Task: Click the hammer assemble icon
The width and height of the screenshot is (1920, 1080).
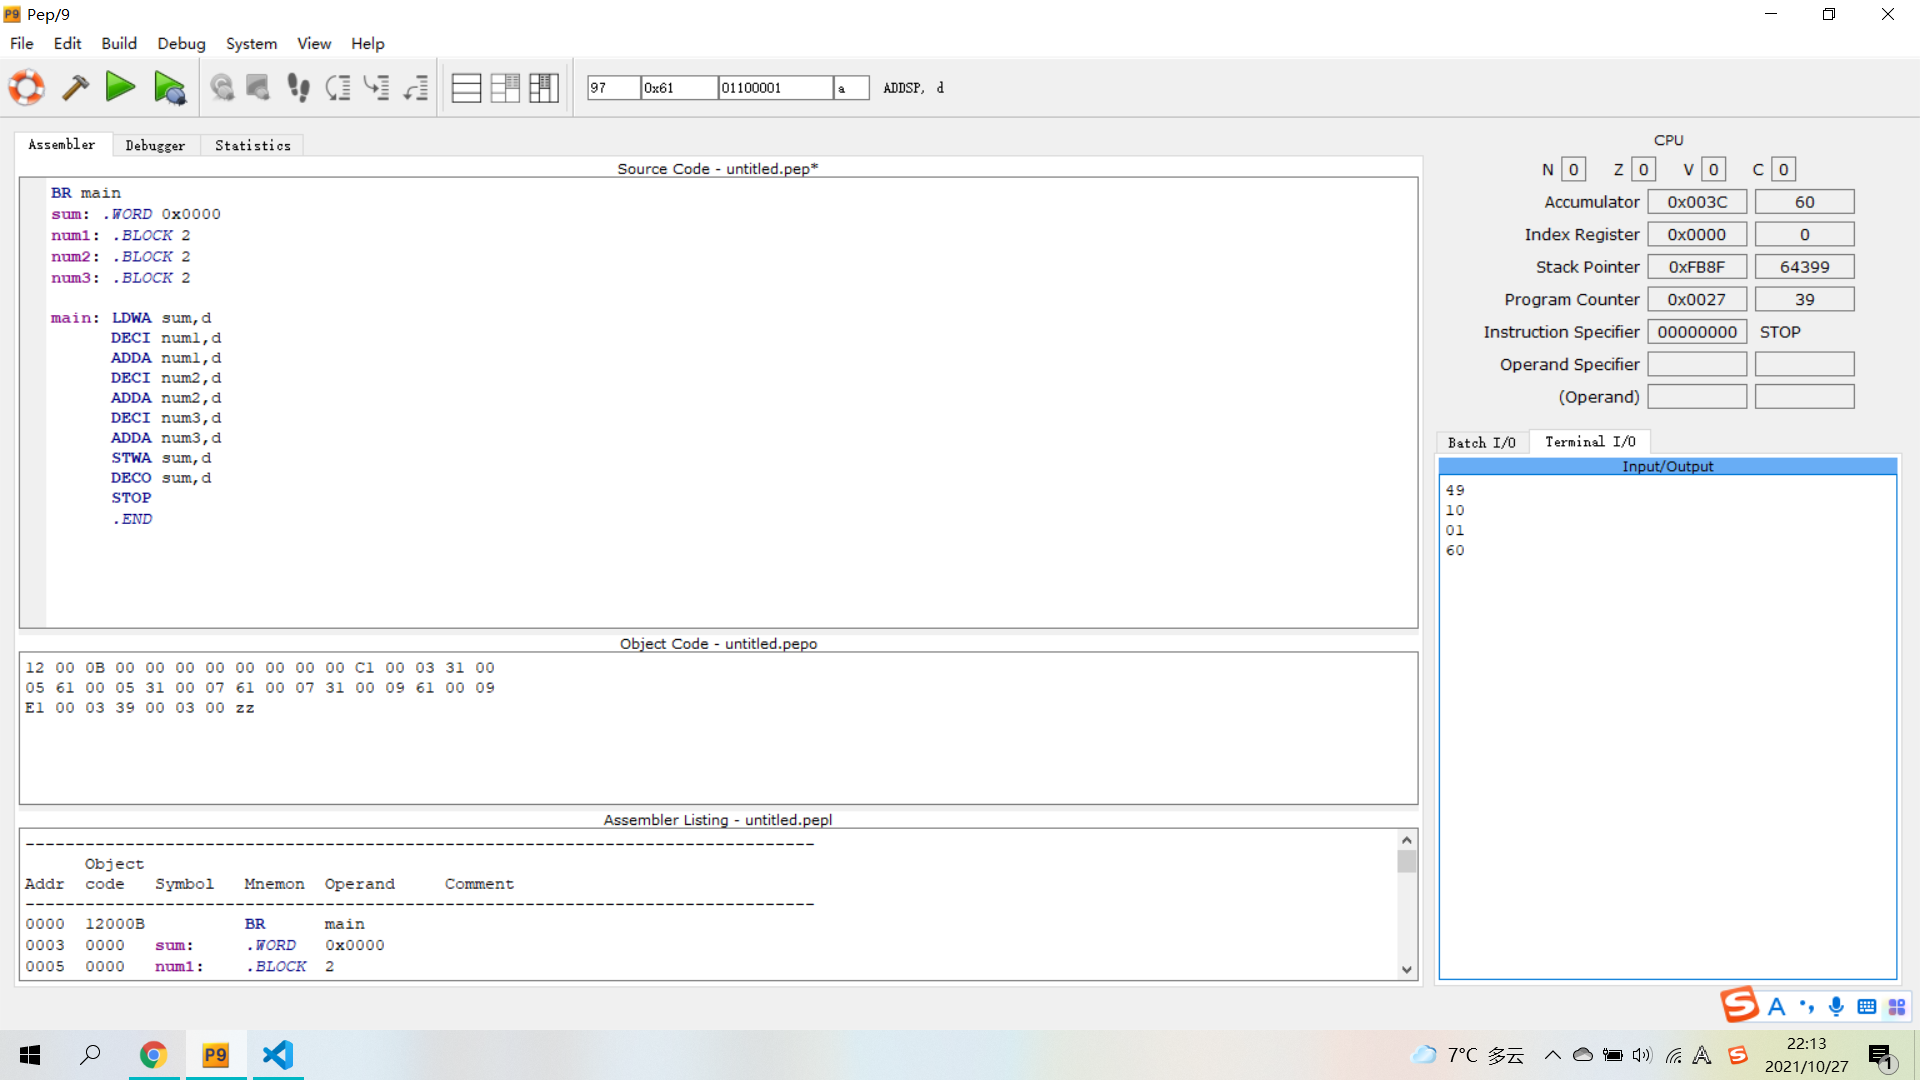Action: pyautogui.click(x=75, y=88)
